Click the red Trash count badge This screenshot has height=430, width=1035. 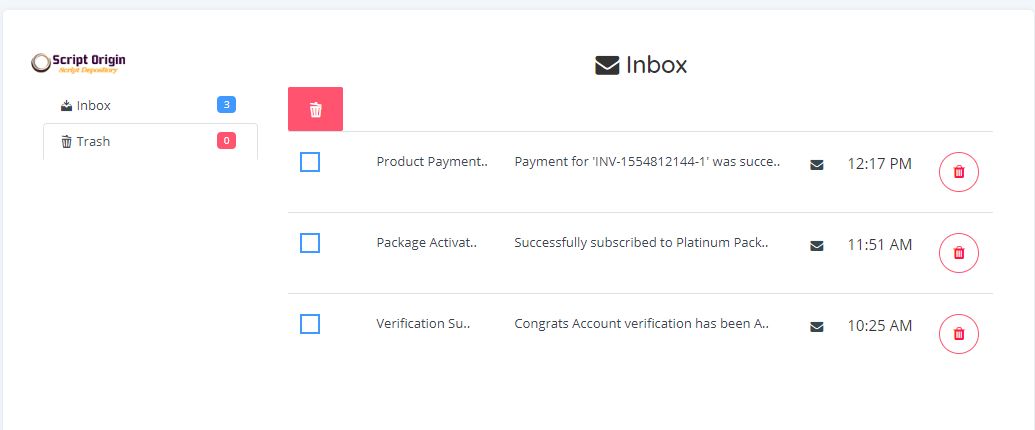coord(226,141)
